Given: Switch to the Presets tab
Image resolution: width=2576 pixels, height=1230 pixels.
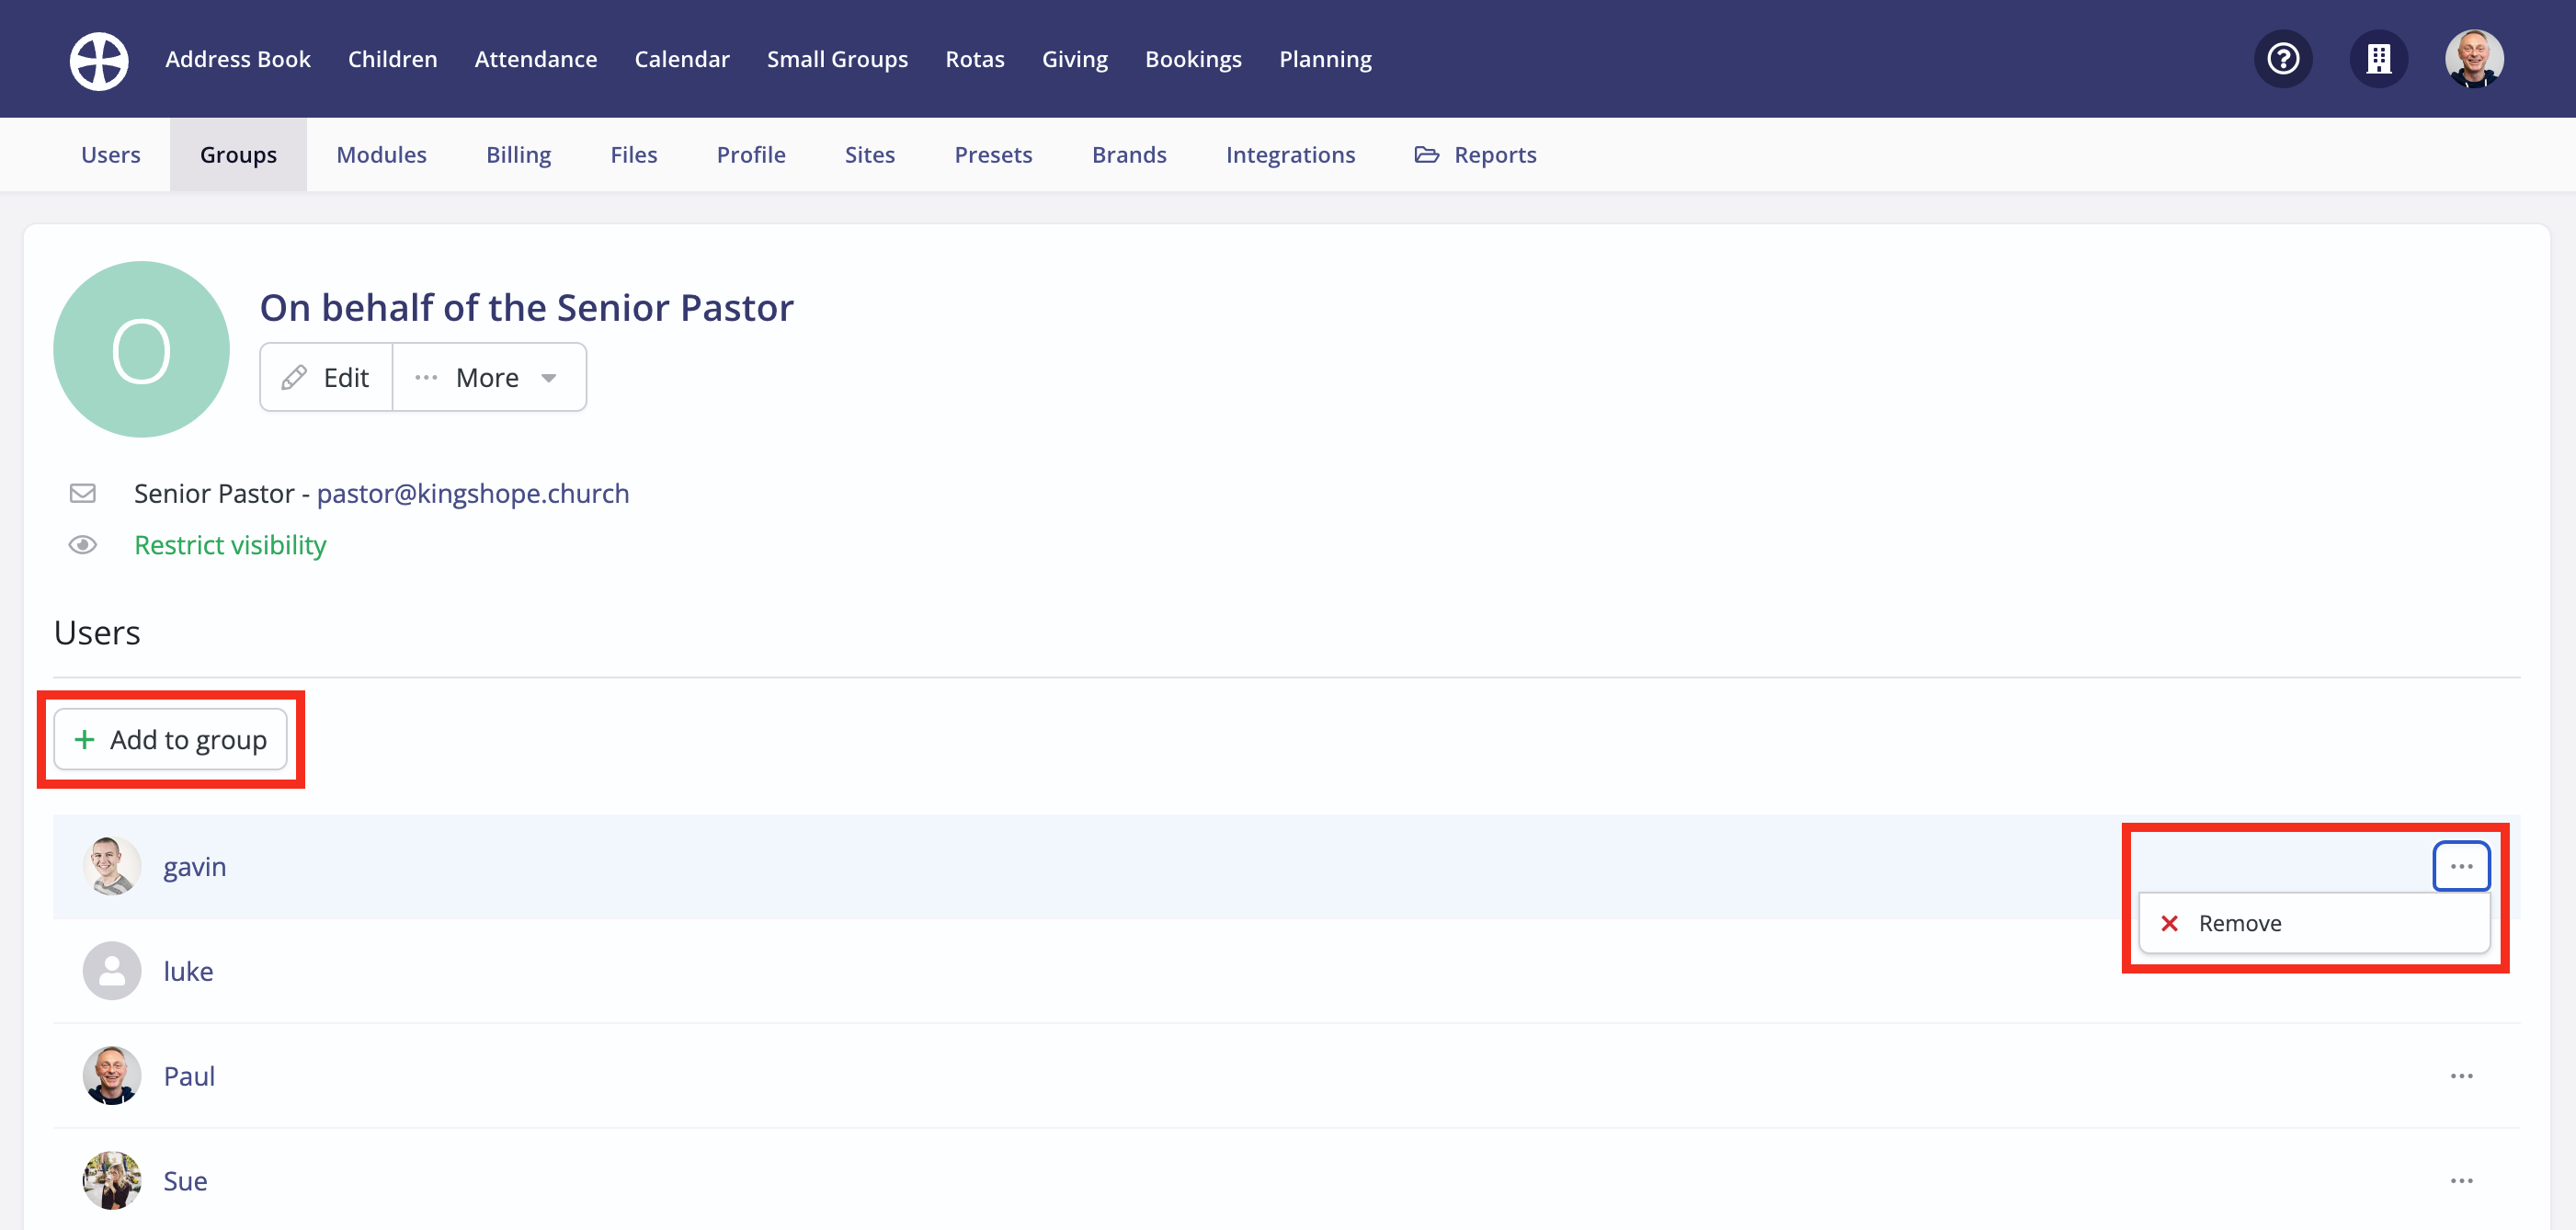Looking at the screenshot, I should point(993,155).
